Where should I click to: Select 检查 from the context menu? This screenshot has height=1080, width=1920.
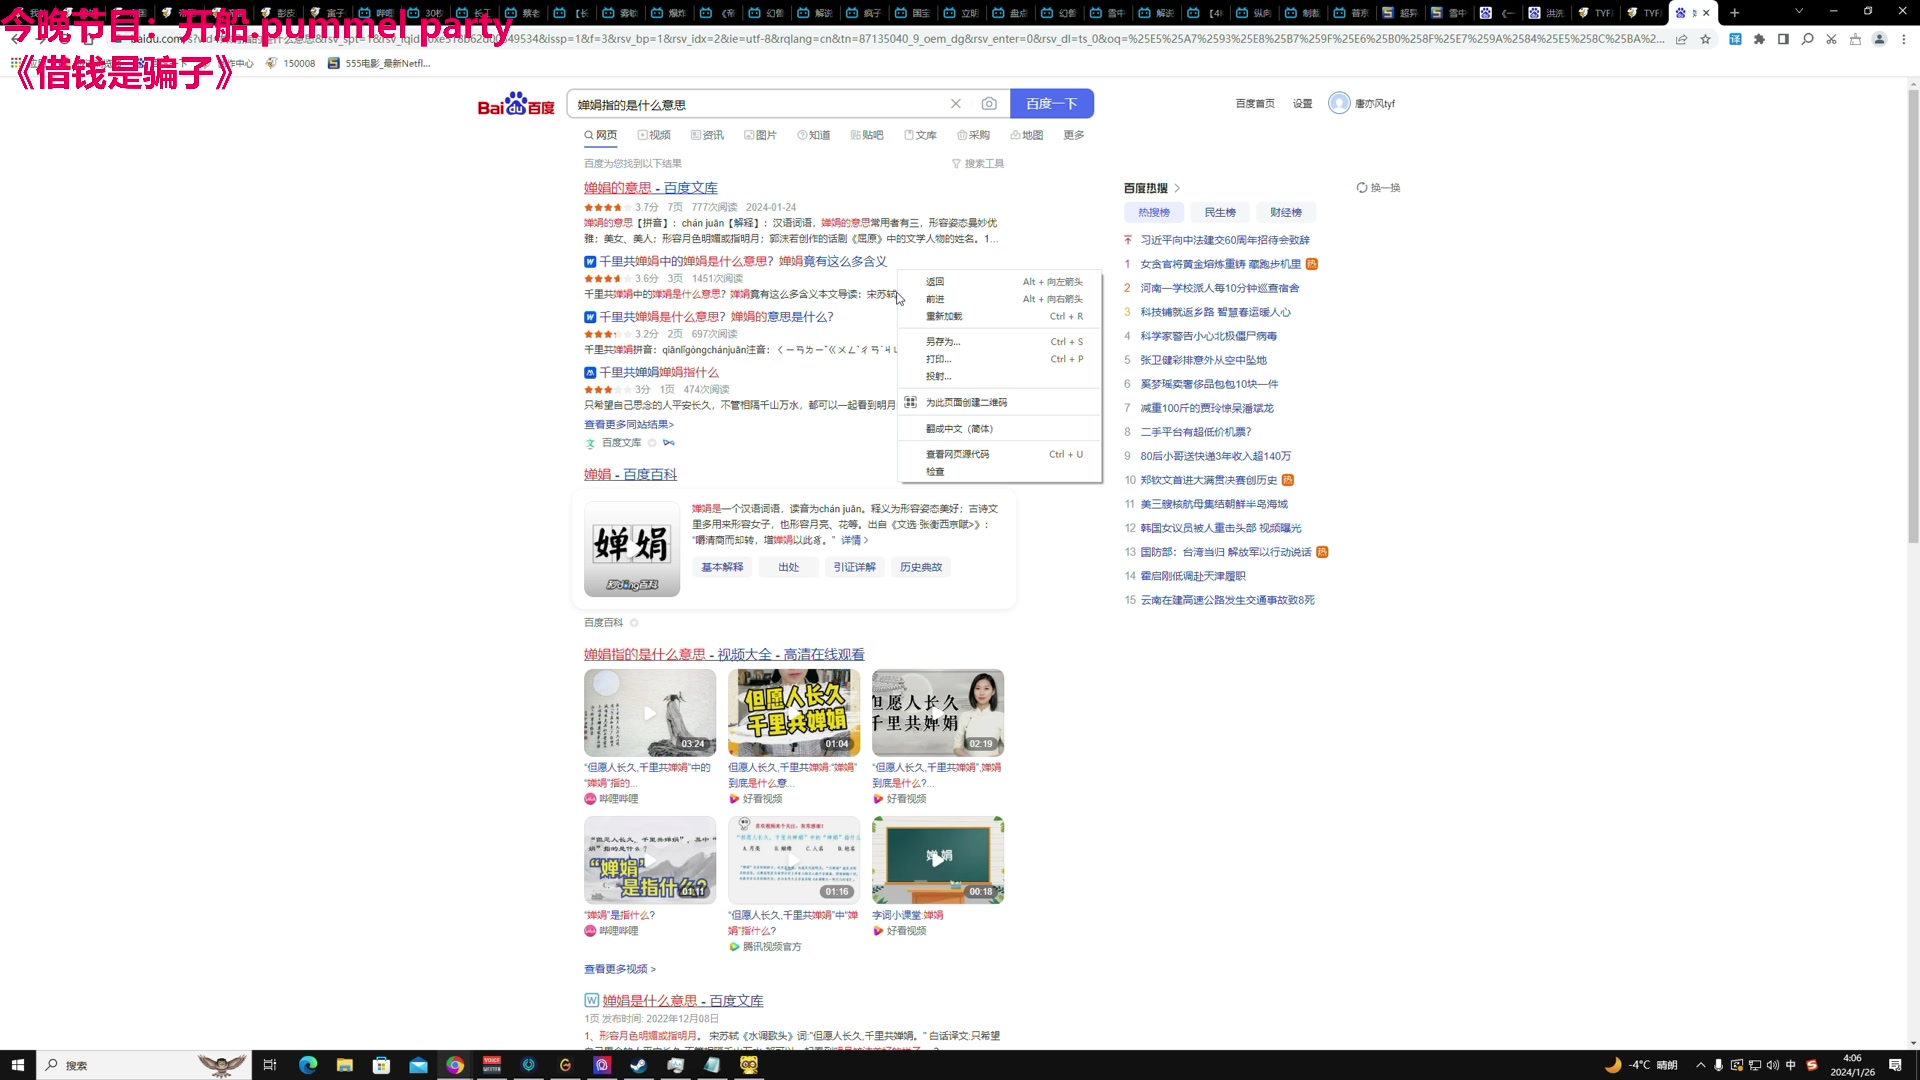coord(936,470)
